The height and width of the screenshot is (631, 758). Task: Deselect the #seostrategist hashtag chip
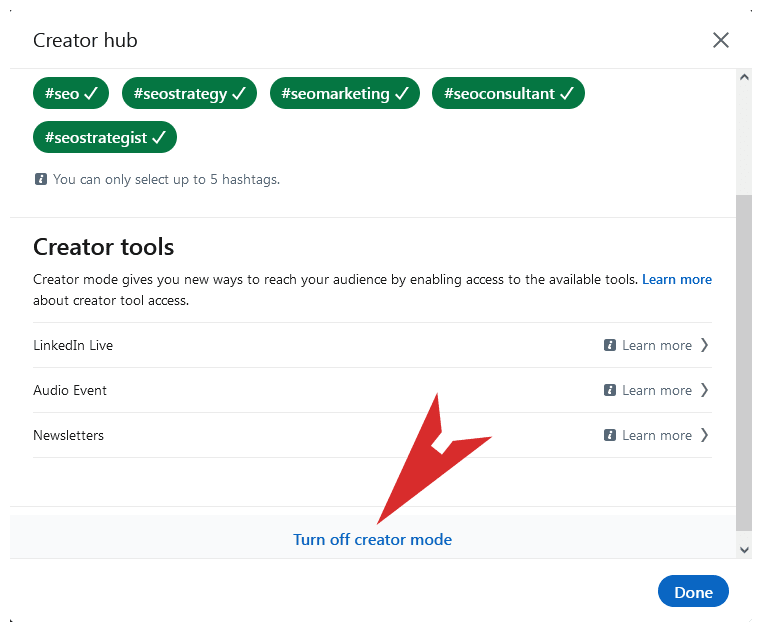105,137
